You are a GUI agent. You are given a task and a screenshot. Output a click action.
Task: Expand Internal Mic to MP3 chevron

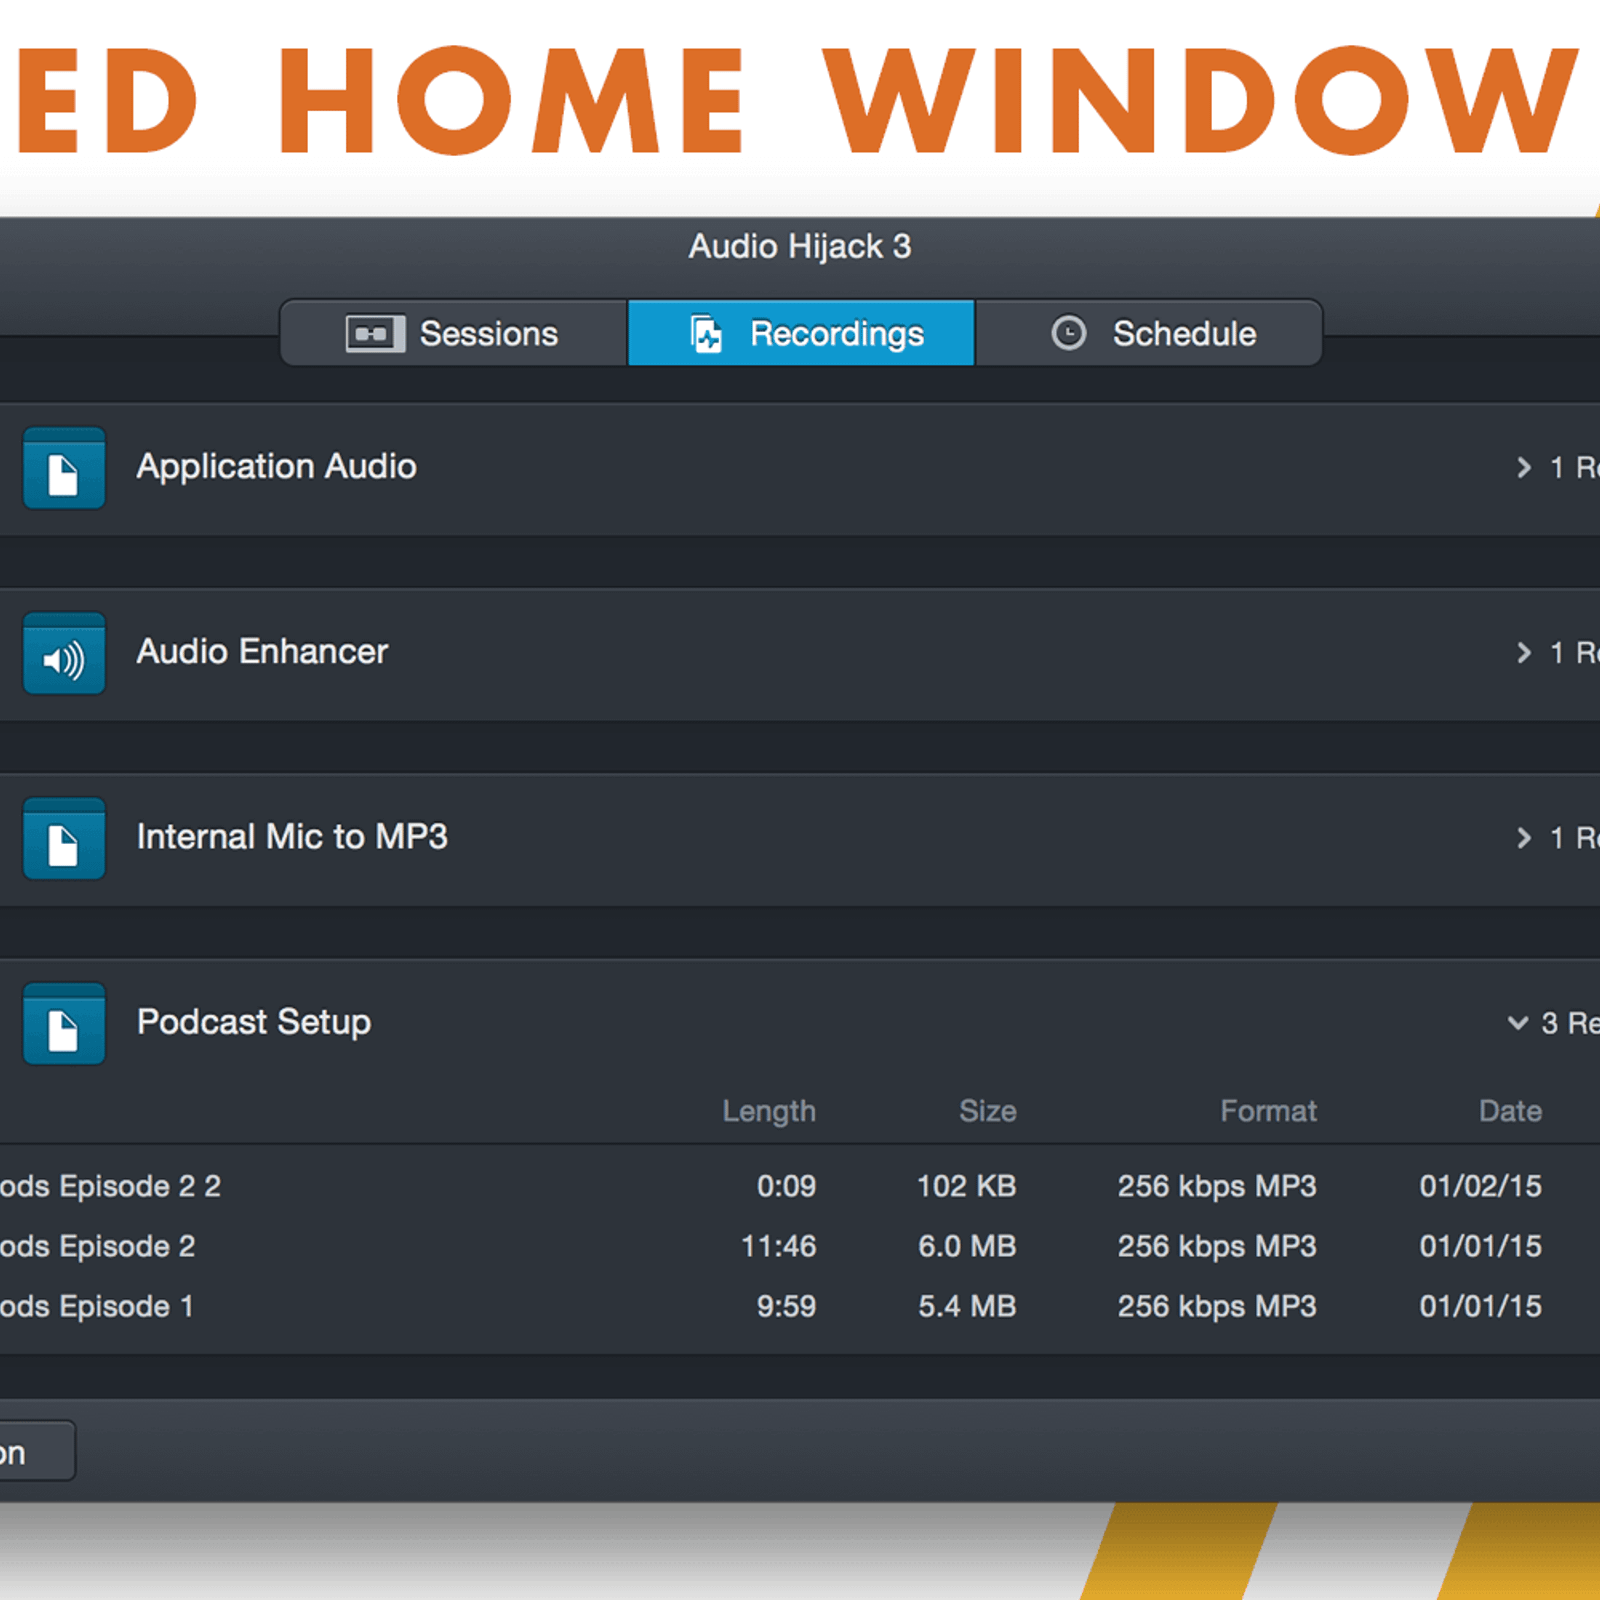pyautogui.click(x=1523, y=837)
